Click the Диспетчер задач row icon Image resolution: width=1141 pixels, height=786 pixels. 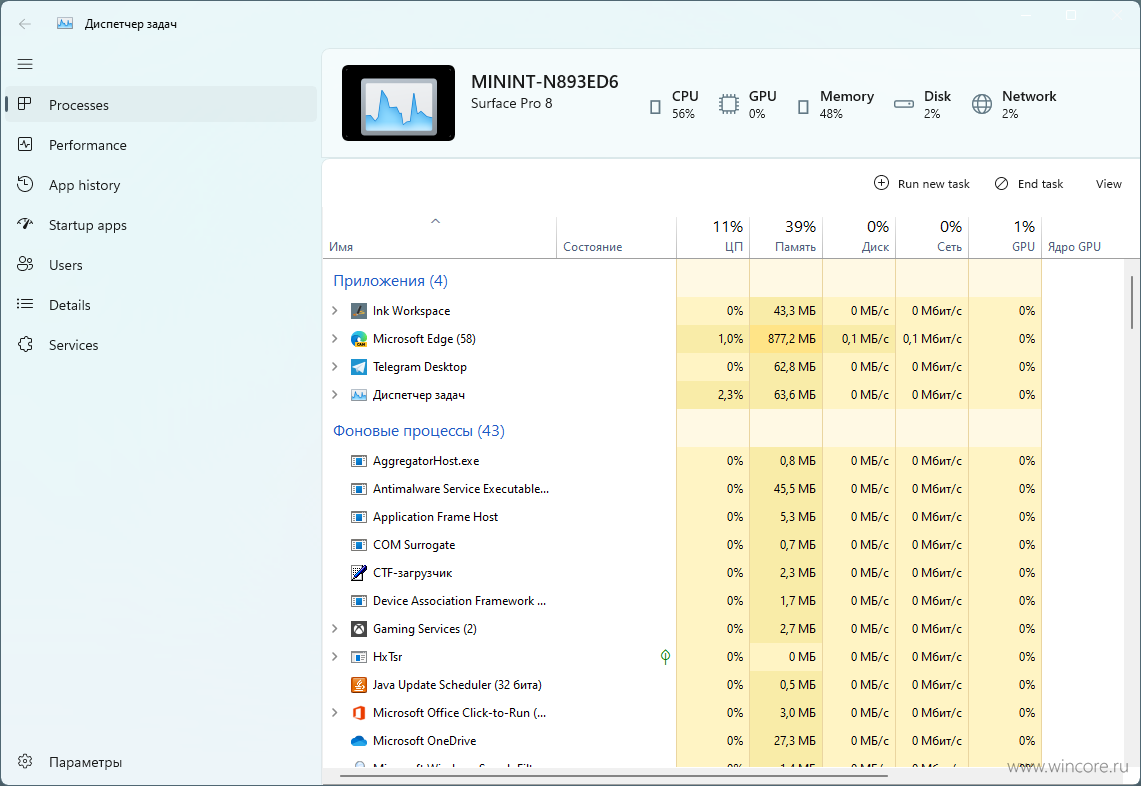(x=359, y=394)
